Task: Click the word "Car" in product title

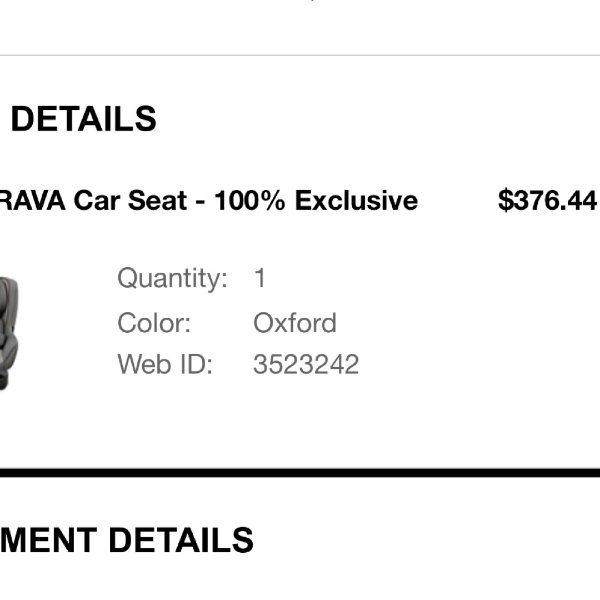Action: (97, 200)
